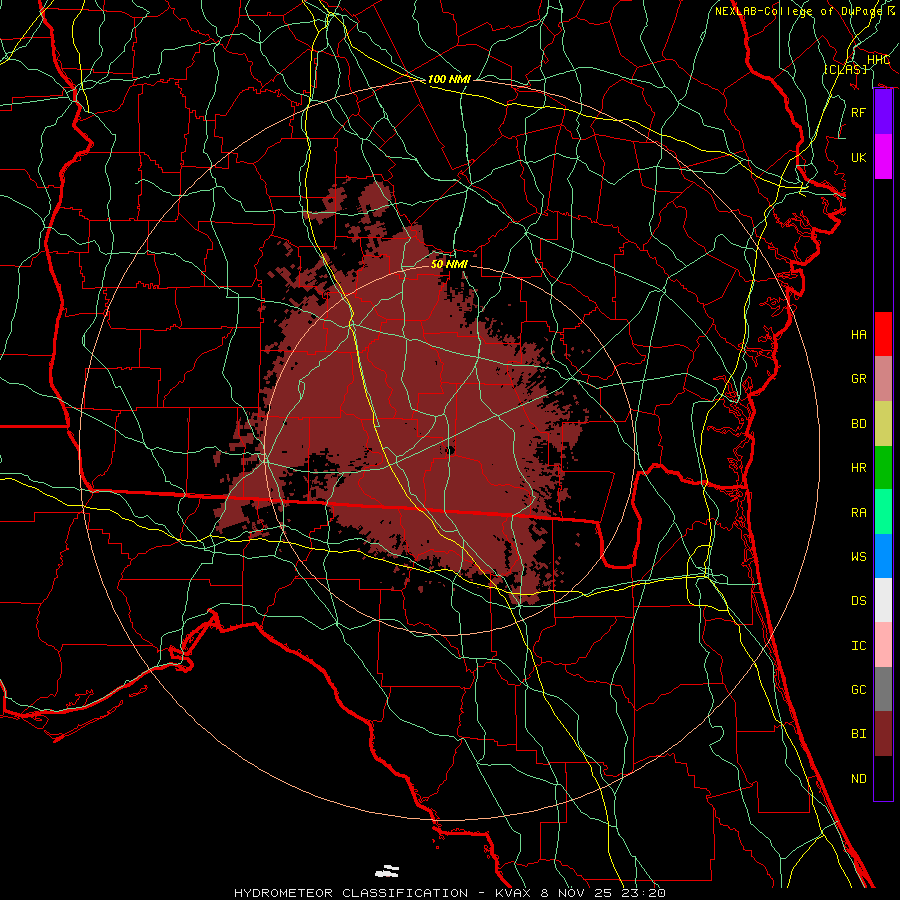Click the GR legend label
Image resolution: width=900 pixels, height=900 pixels.
pyautogui.click(x=859, y=379)
